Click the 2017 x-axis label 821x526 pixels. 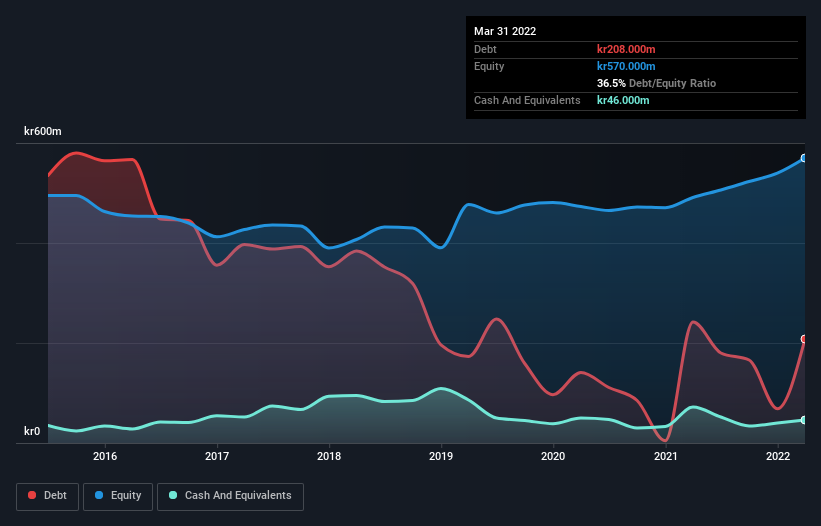pos(217,456)
